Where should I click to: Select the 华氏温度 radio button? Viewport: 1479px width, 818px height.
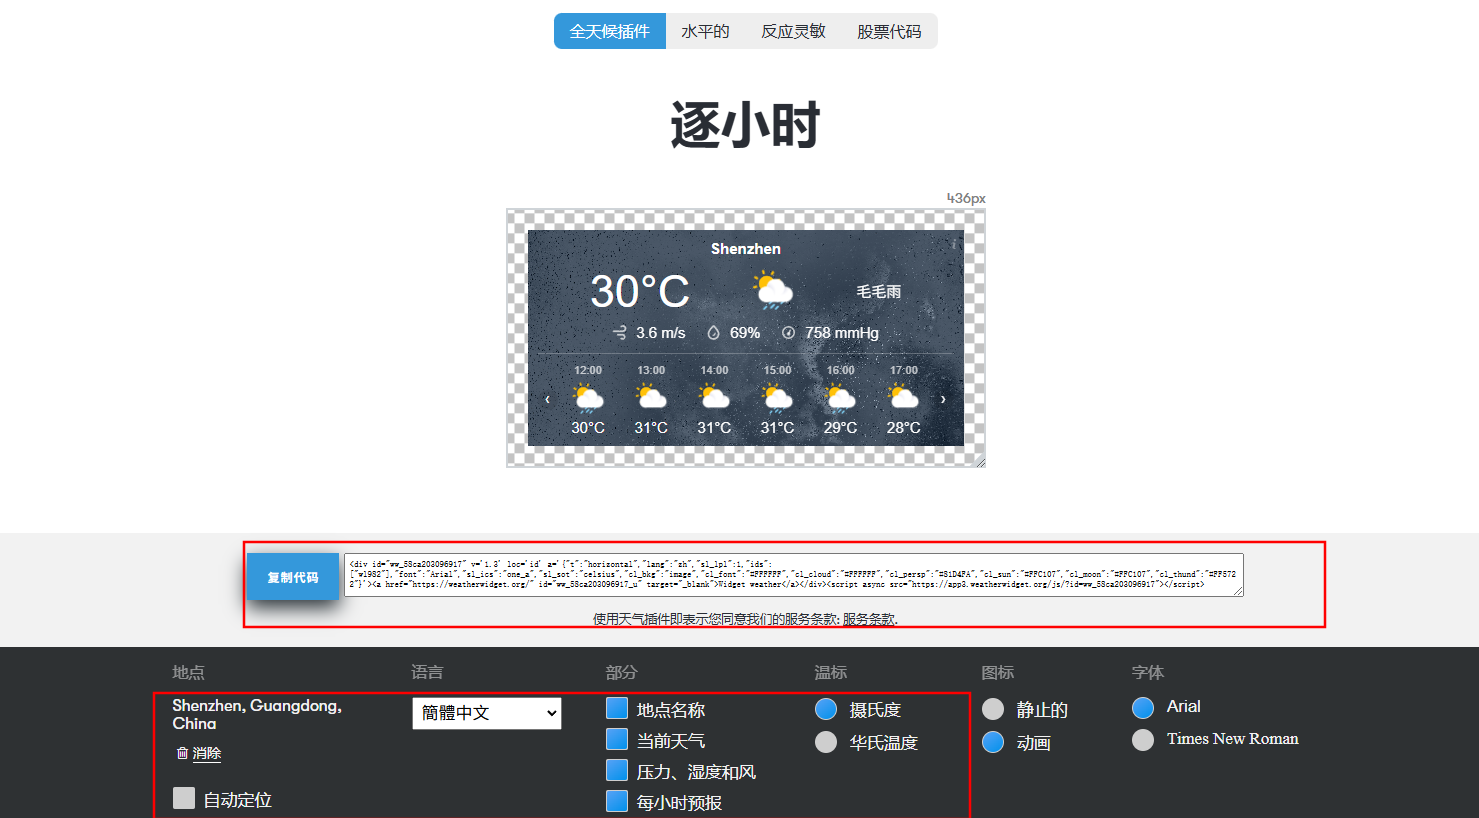(826, 742)
